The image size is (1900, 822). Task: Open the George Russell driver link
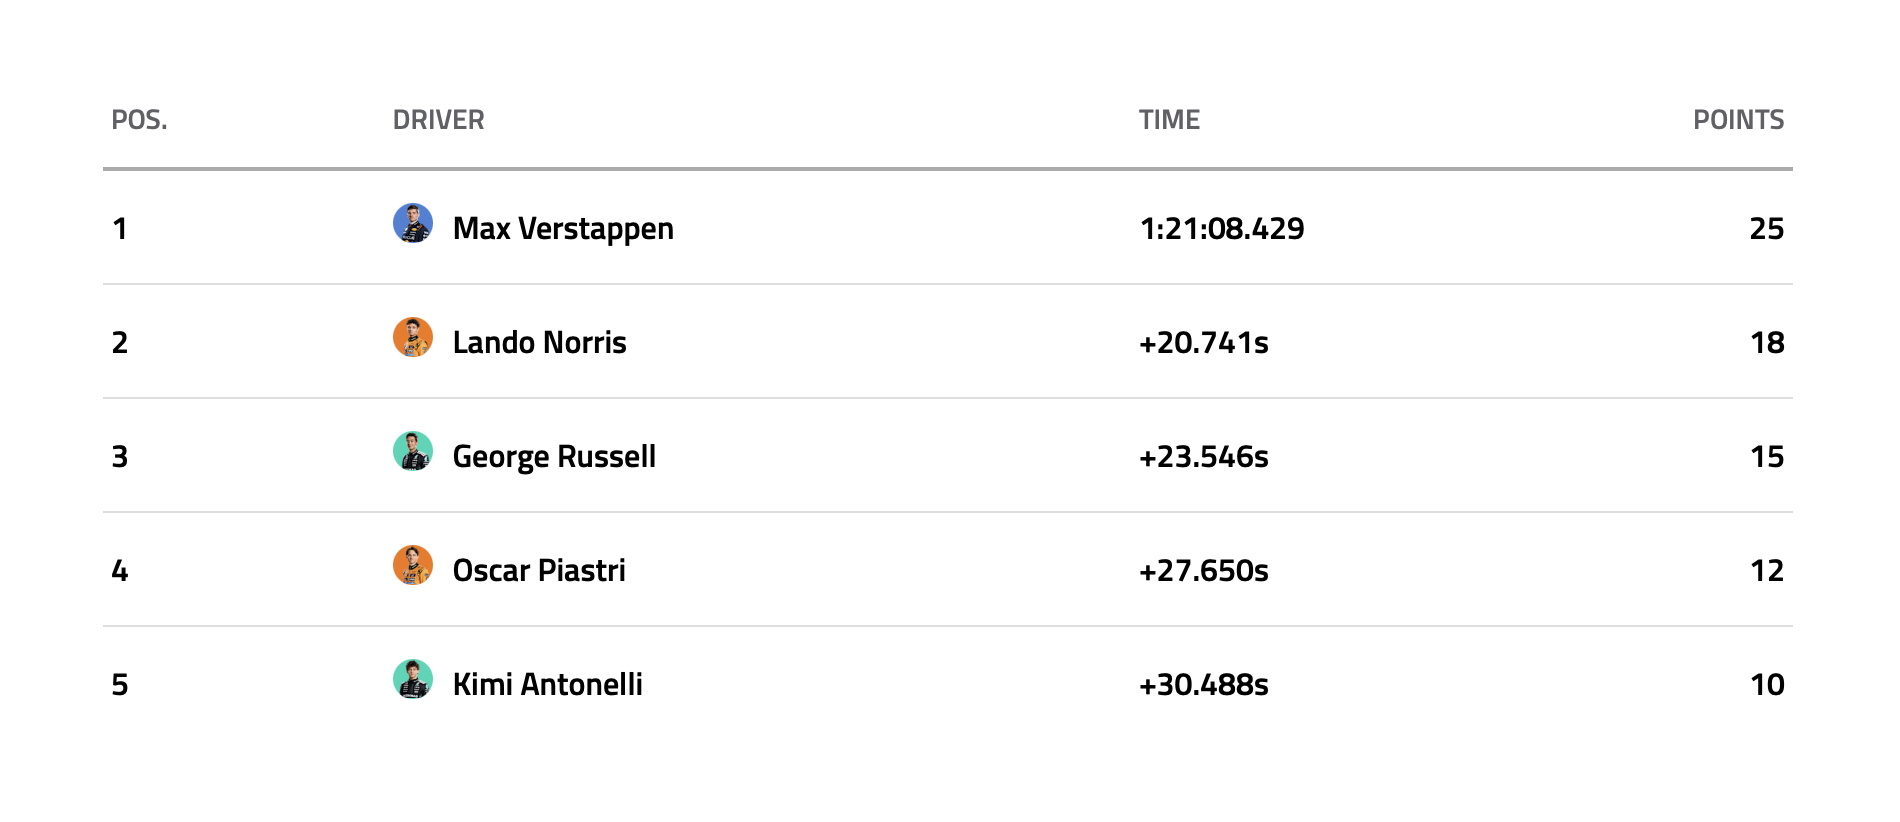click(x=554, y=457)
